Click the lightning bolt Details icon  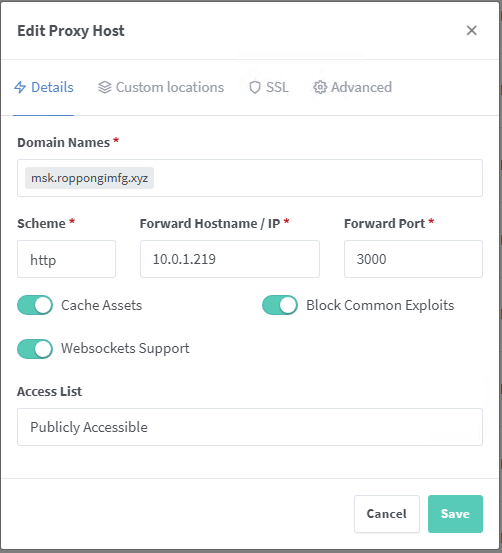[x=20, y=87]
